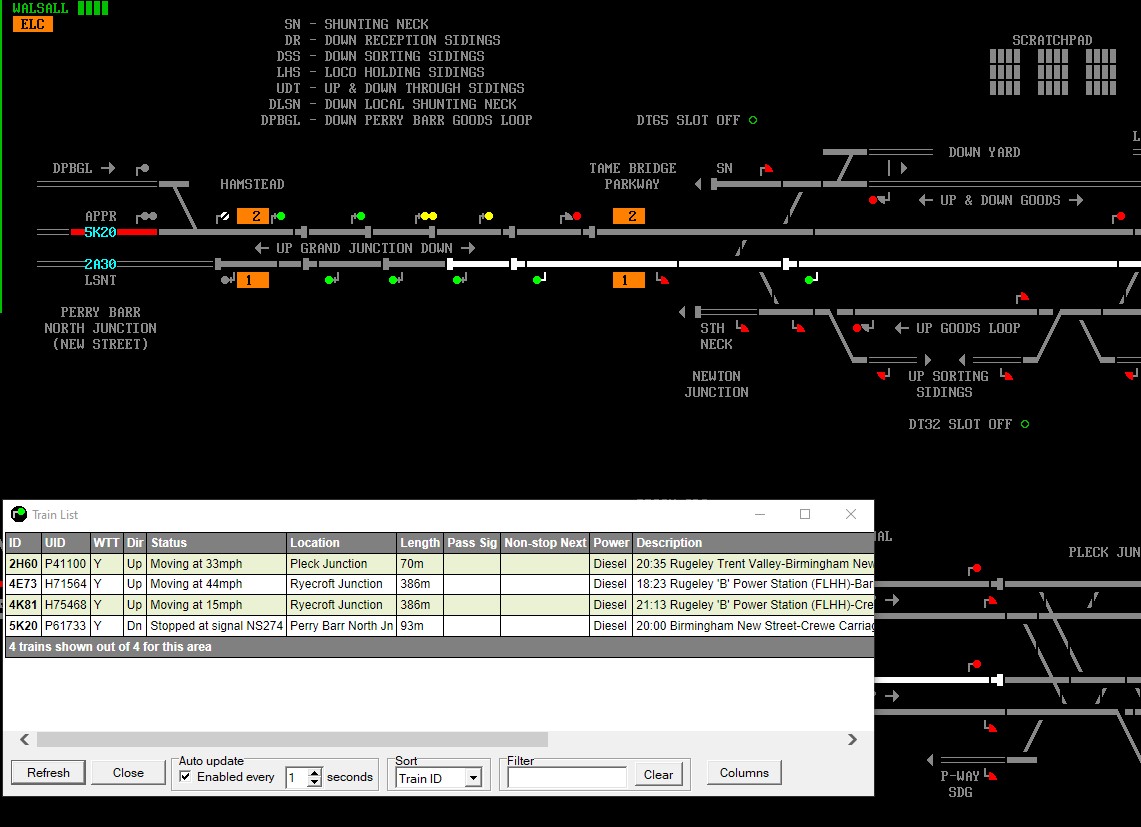Click the red shunt signal next to SN

tap(766, 169)
